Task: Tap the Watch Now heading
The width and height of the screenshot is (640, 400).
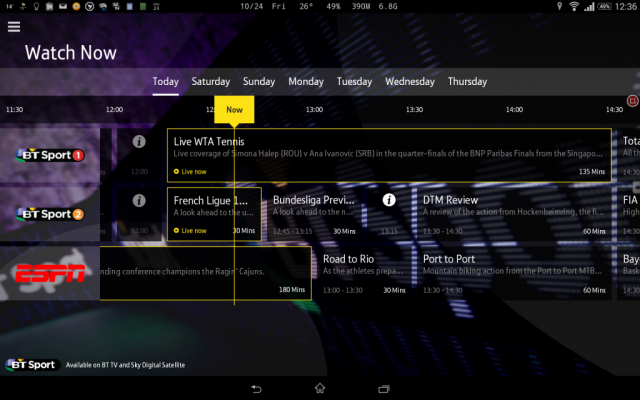Action: pos(71,53)
